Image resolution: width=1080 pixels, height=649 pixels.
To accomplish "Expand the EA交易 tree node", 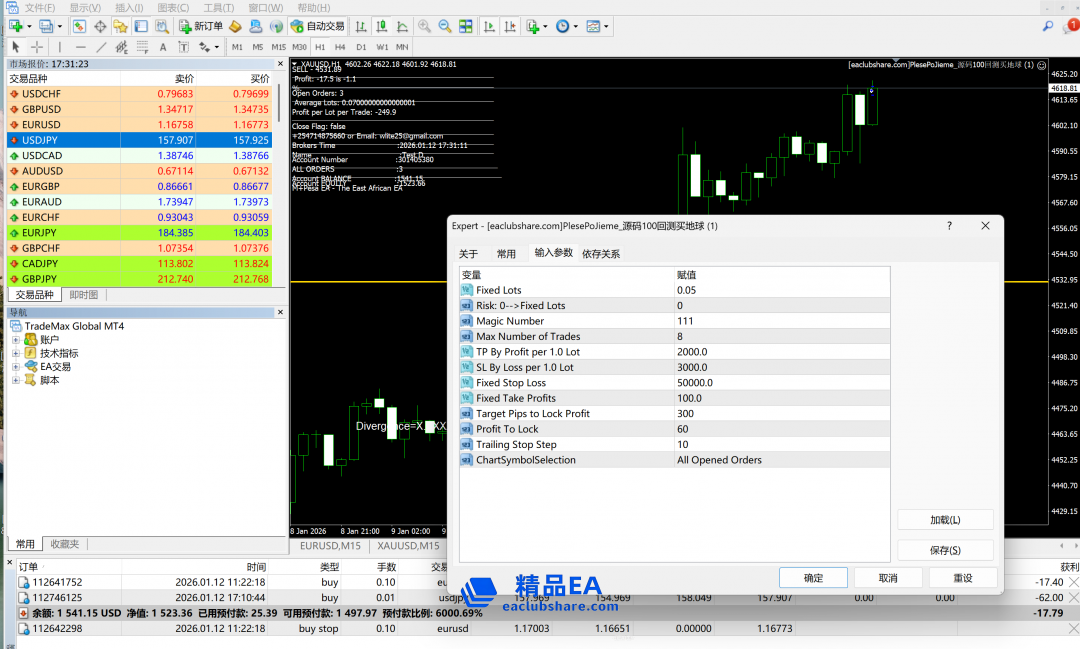I will coord(16,367).
